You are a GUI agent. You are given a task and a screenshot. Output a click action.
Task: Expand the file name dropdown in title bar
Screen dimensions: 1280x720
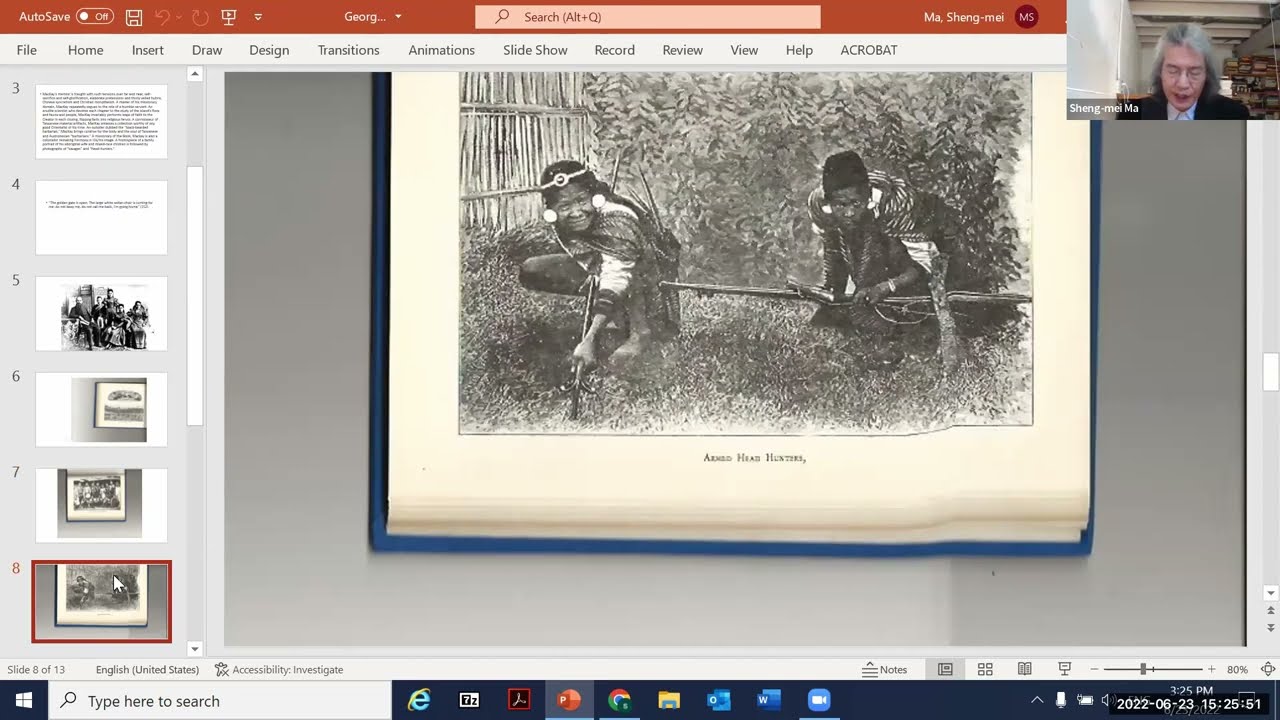click(398, 17)
